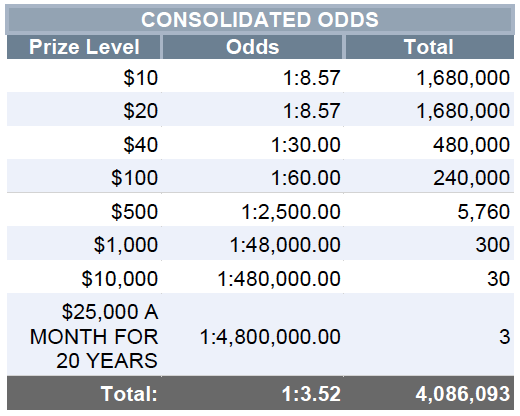Image resolution: width=520 pixels, height=416 pixels.
Task: Click the 240,000 total cell
Action: pyautogui.click(x=429, y=177)
